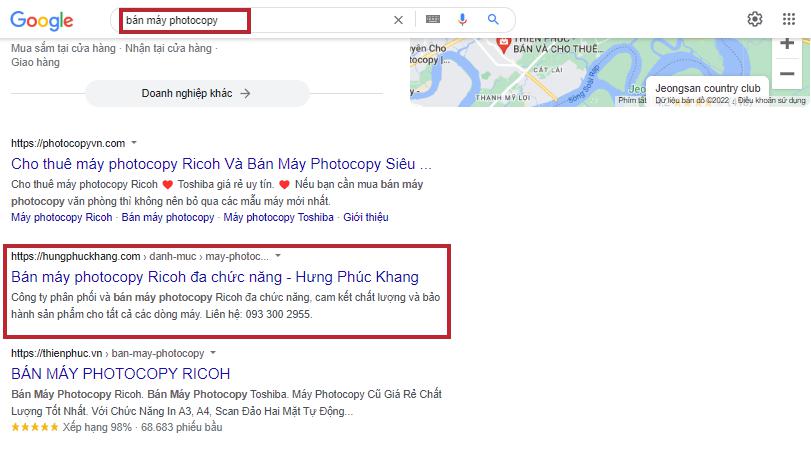This screenshot has height=458, width=811.
Task: Open the Máy photocopy Toshiba sitelink
Action: click(278, 218)
